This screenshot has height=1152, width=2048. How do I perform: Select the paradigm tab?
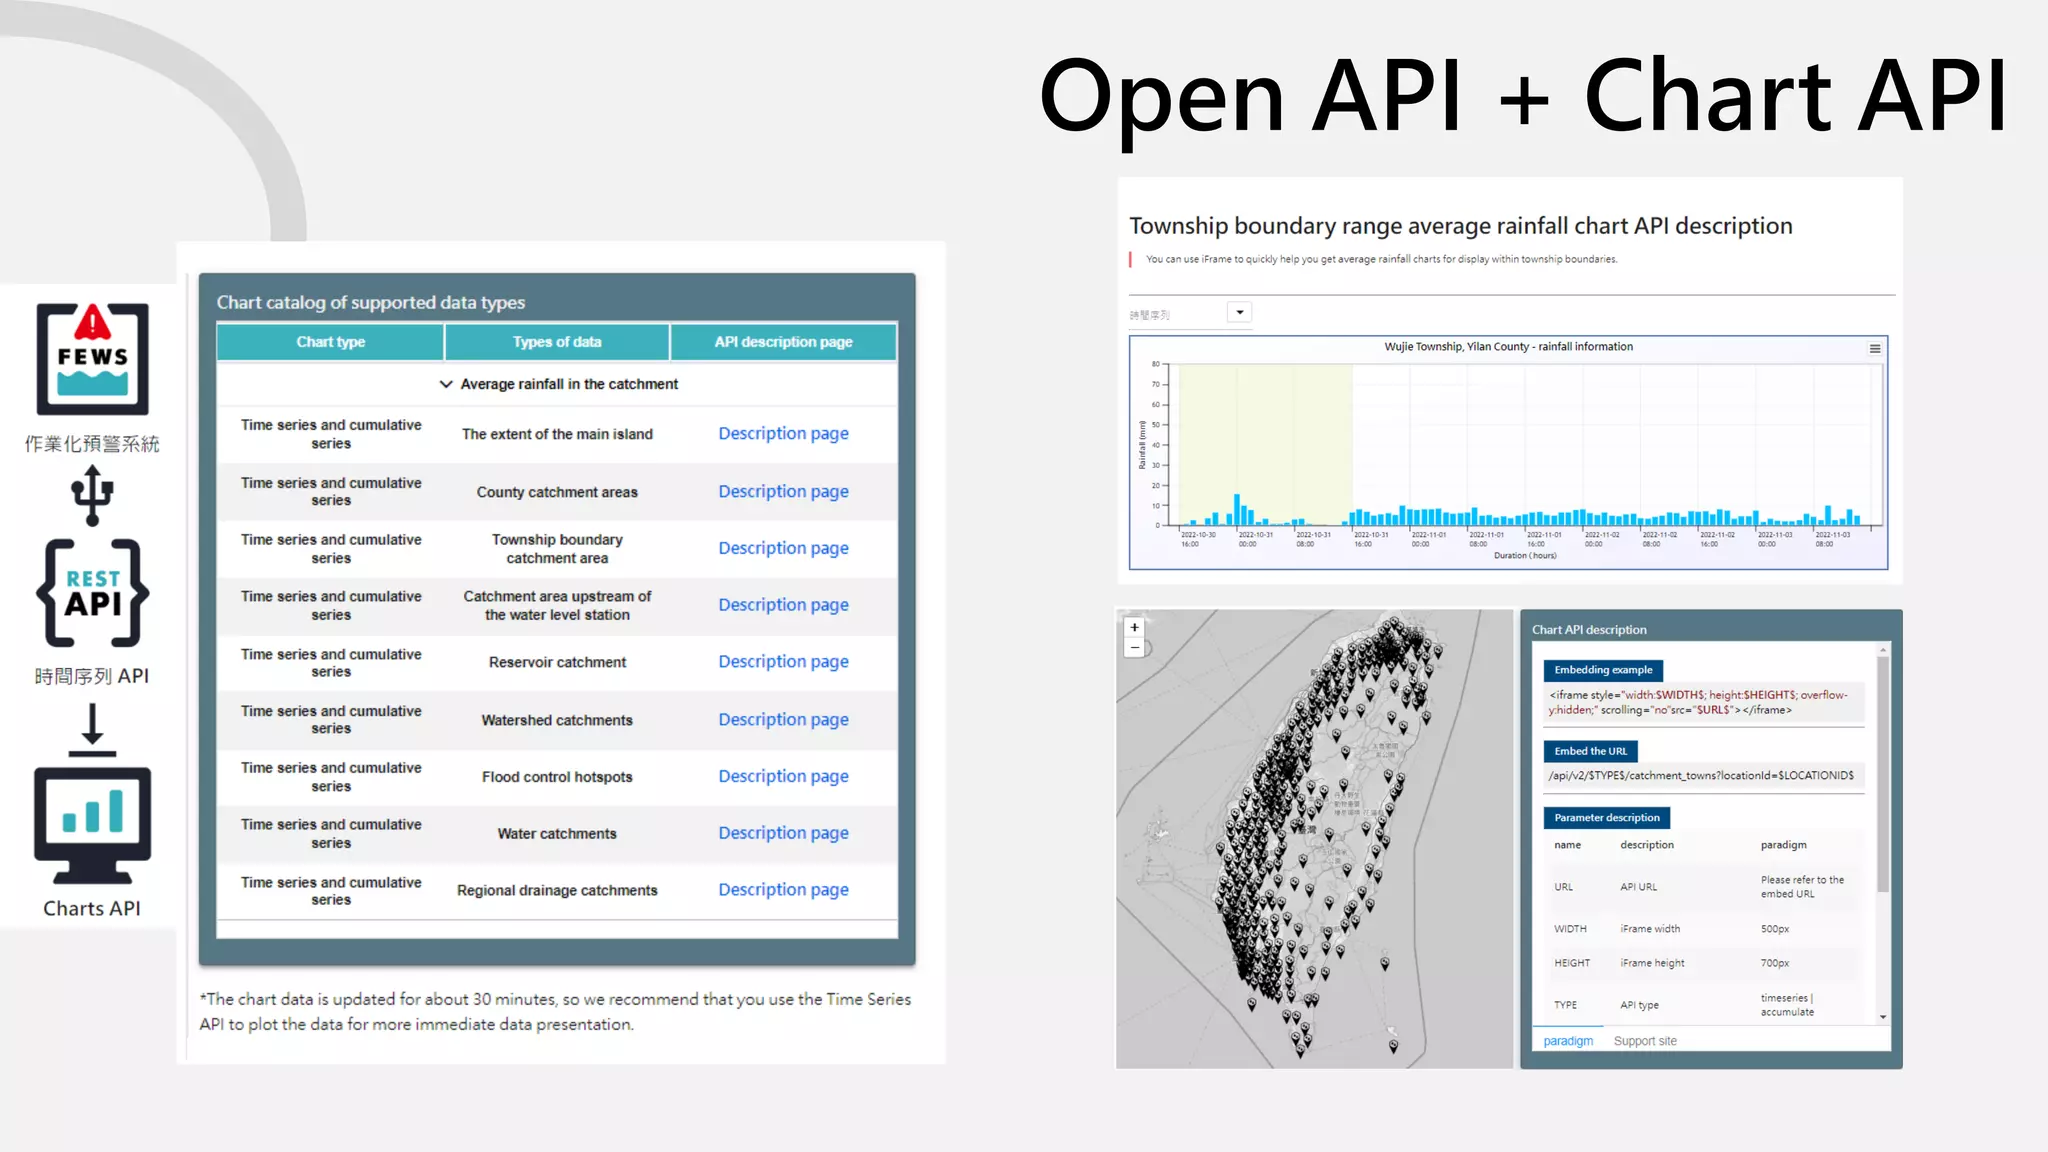pos(1567,1041)
